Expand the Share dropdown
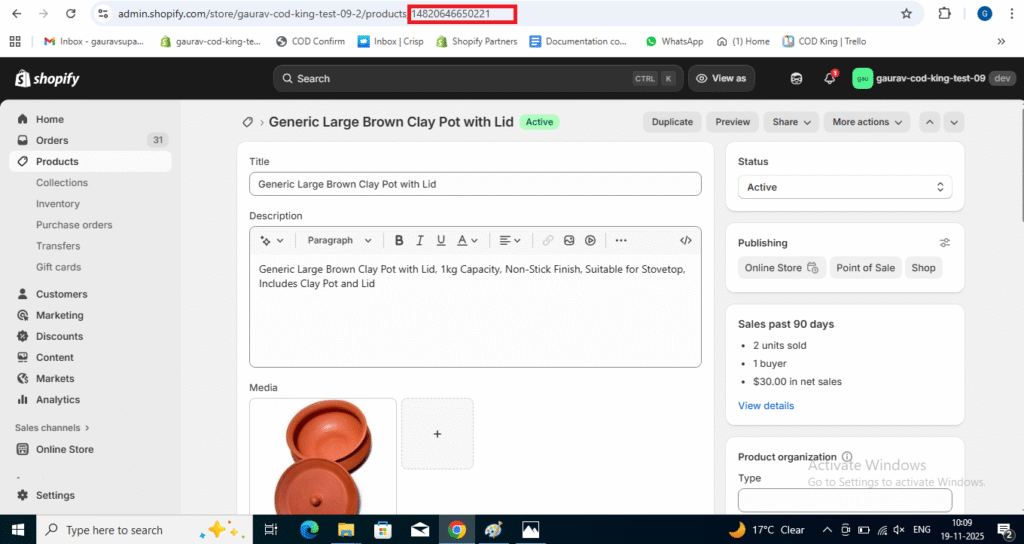1024x544 pixels. [791, 122]
